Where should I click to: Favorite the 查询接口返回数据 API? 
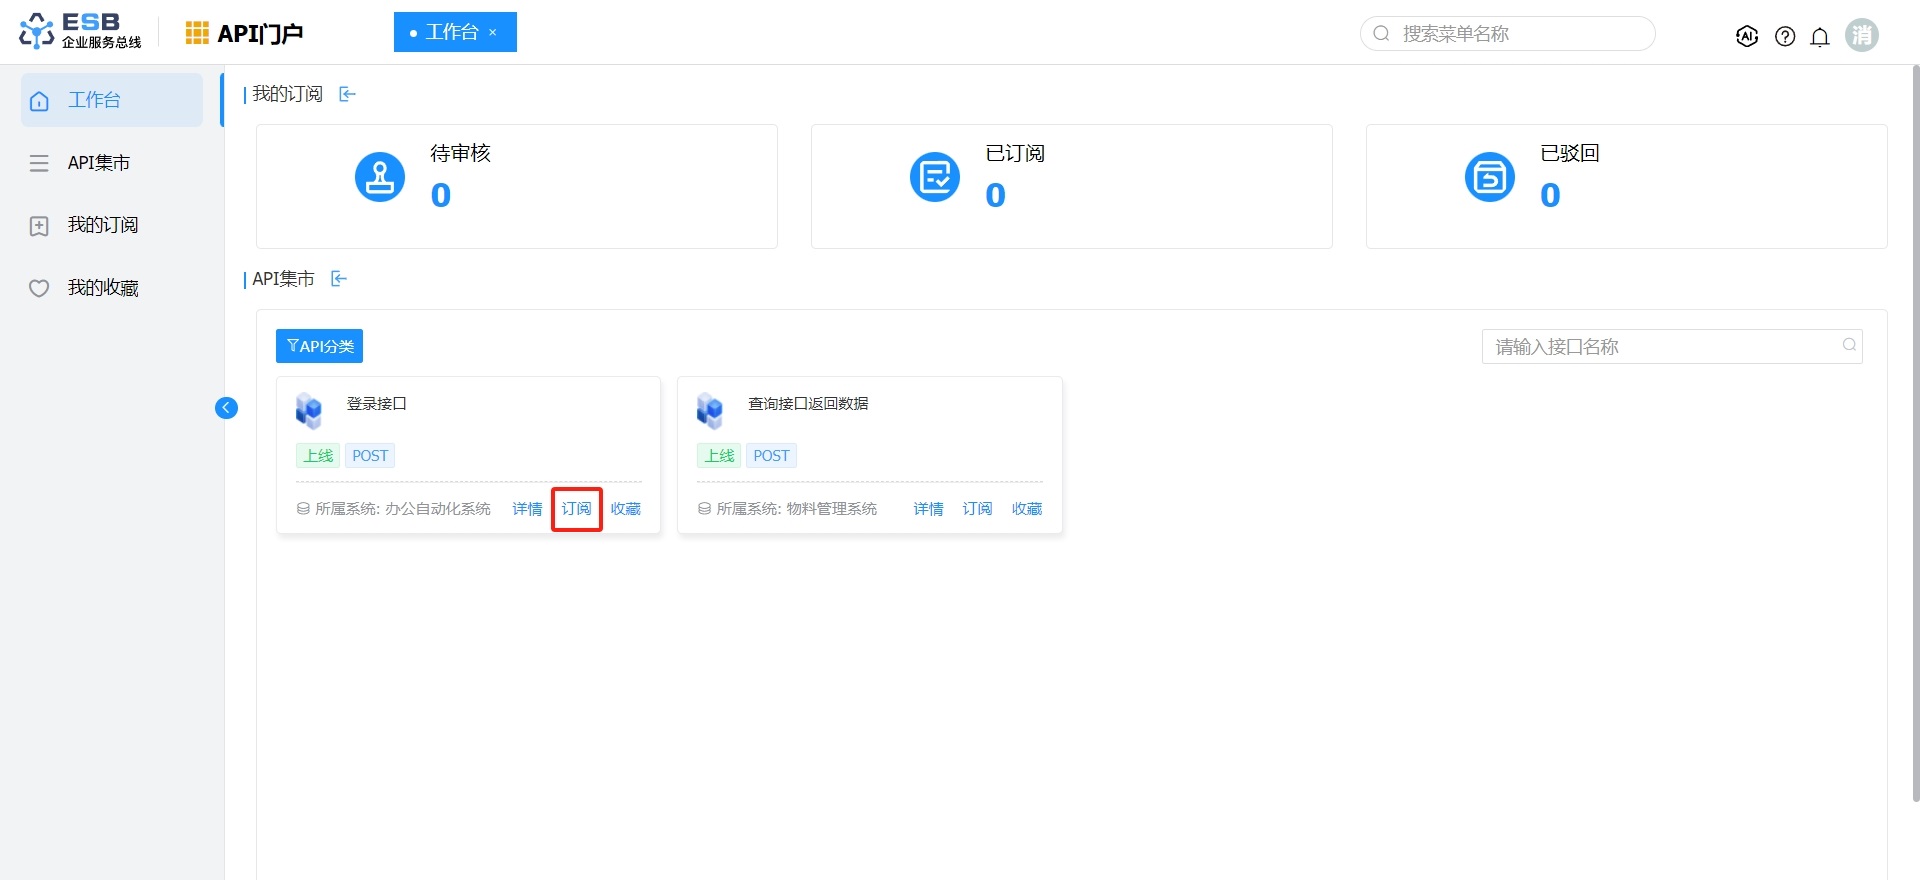pos(1026,509)
